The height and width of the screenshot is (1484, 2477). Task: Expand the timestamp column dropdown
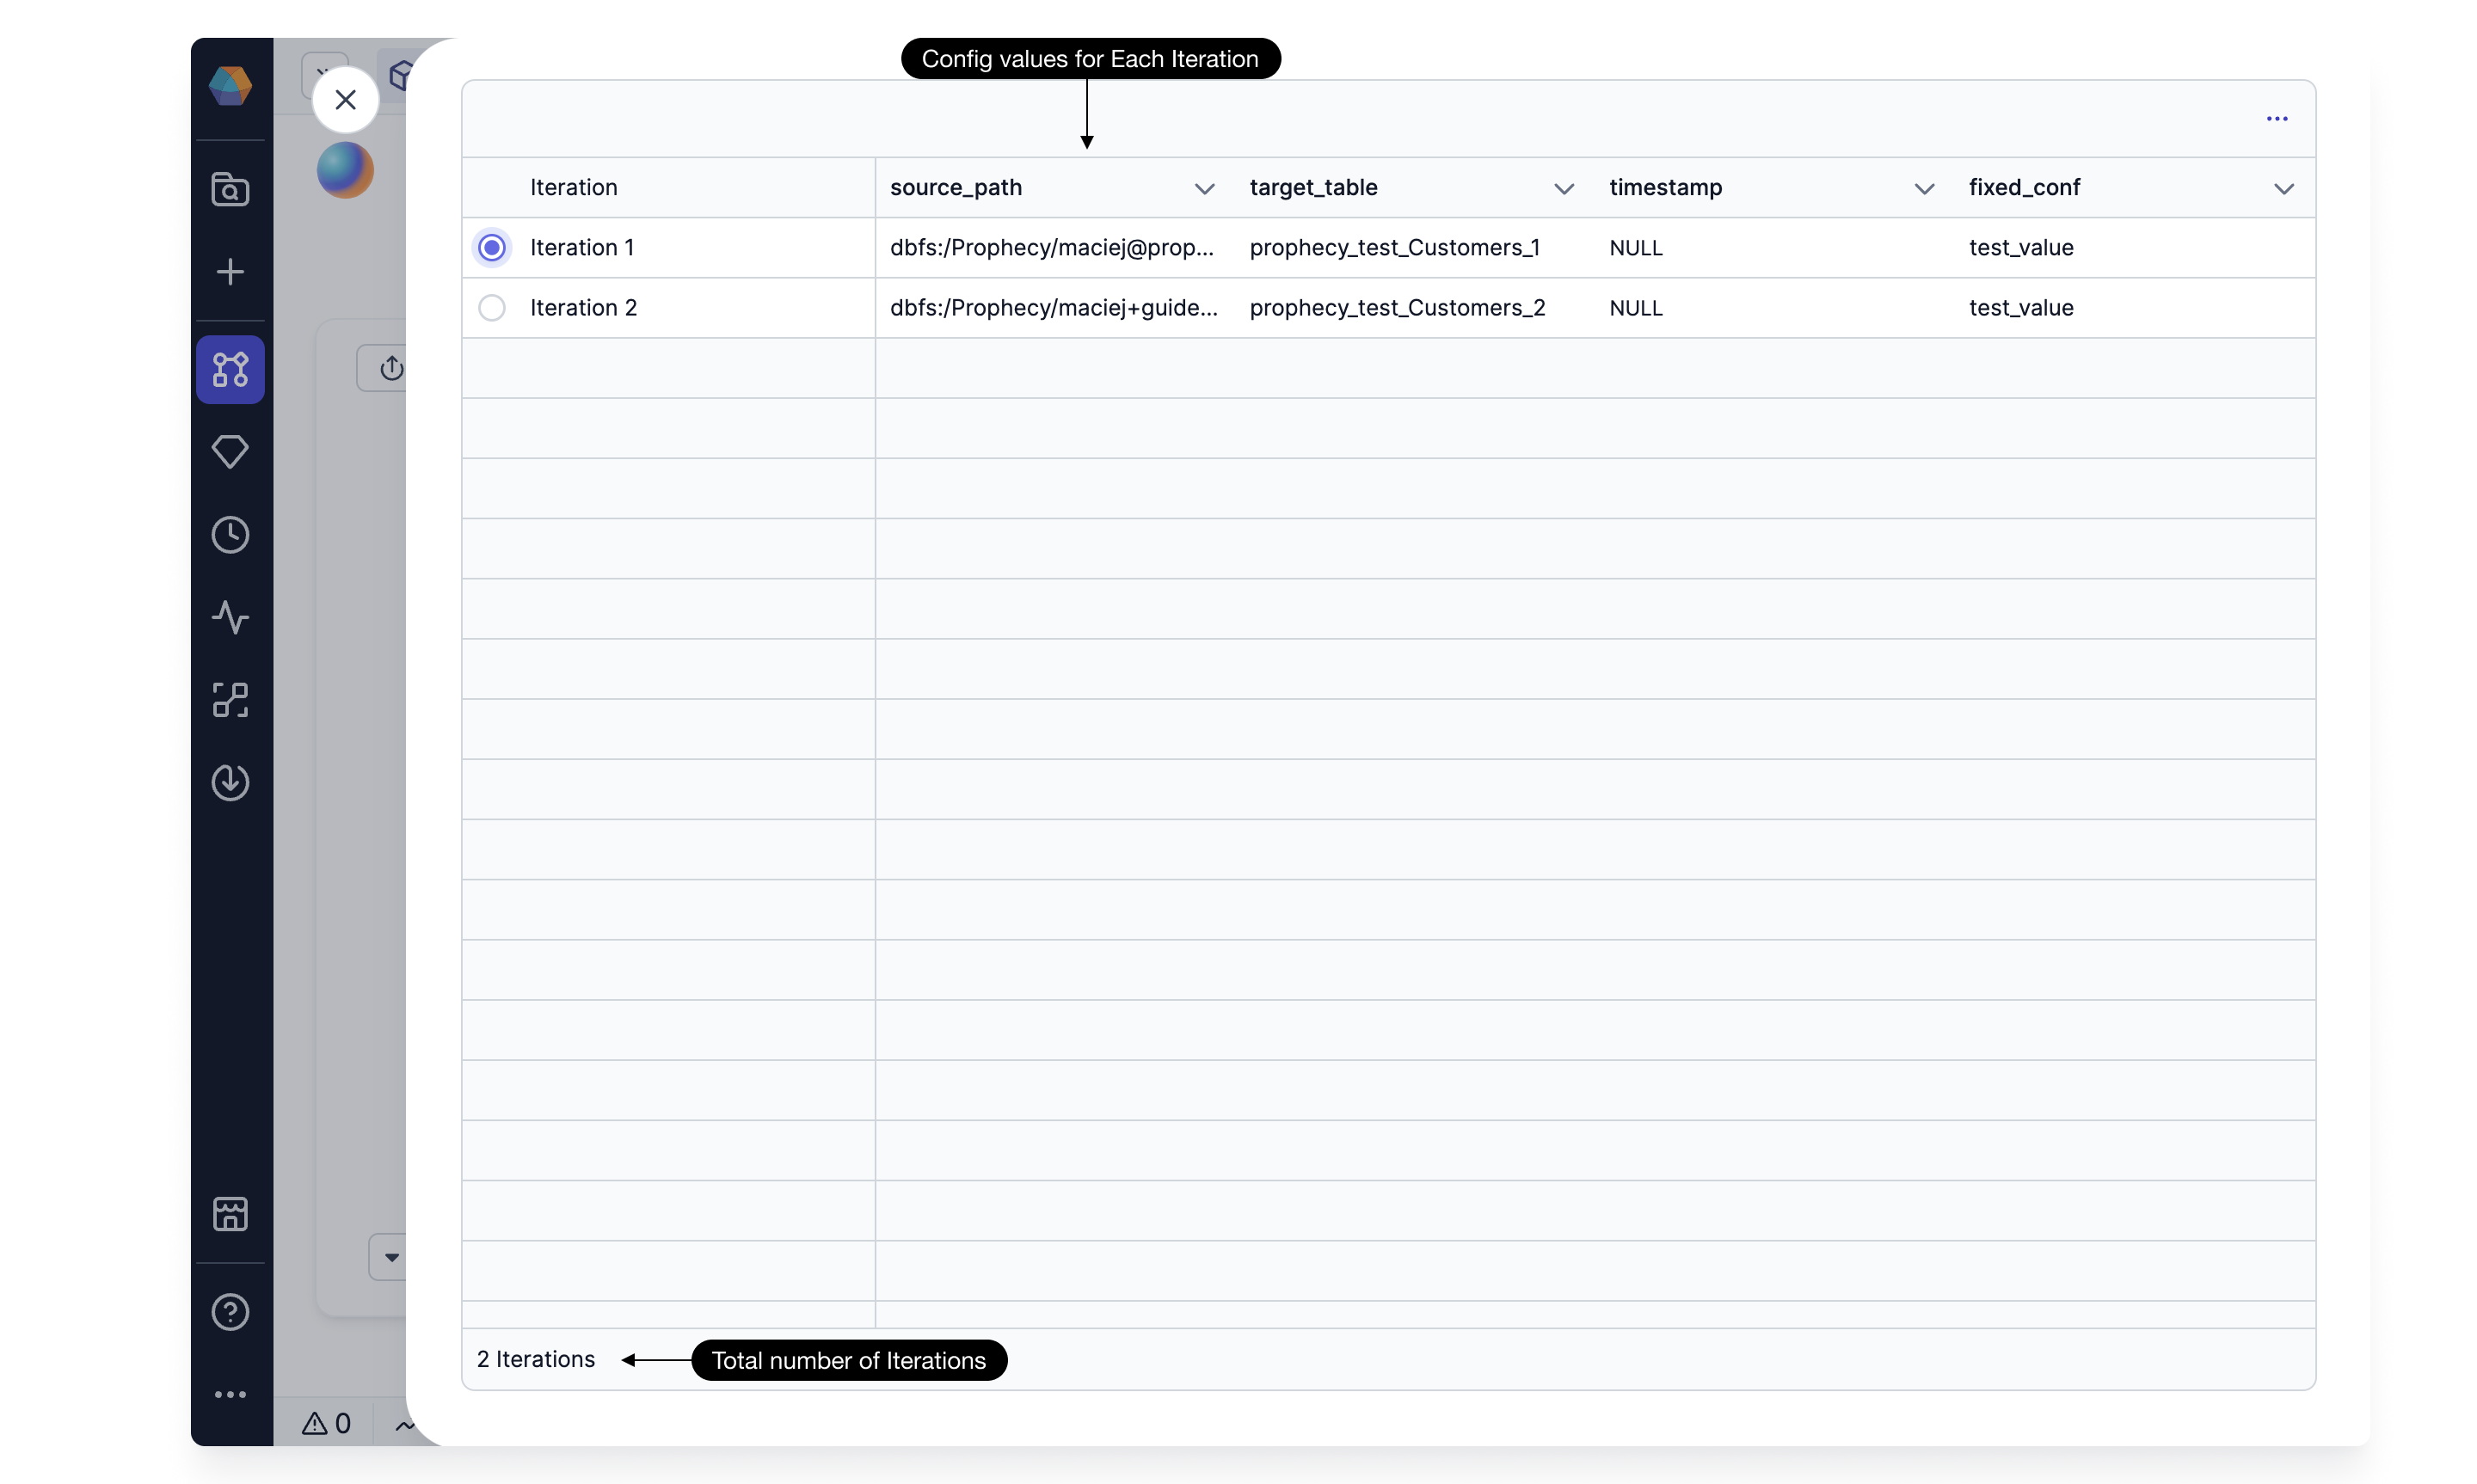1924,189
